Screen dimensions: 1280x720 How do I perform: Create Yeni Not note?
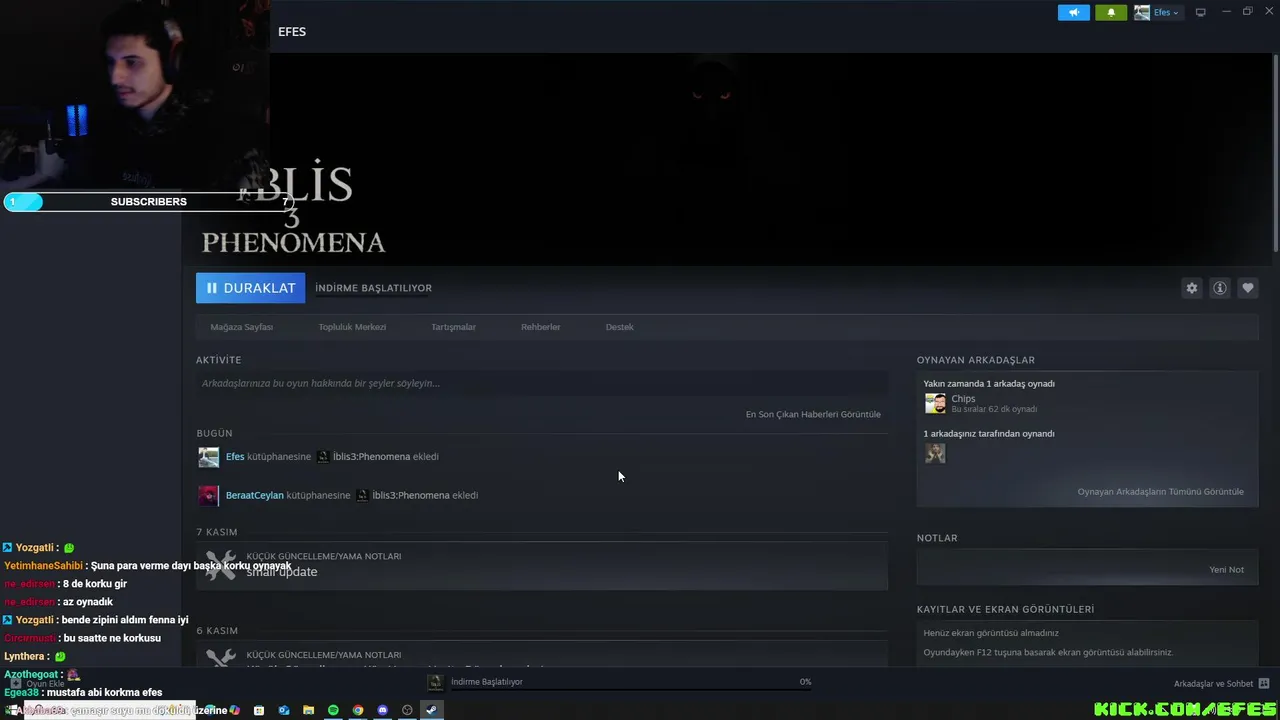point(1226,570)
